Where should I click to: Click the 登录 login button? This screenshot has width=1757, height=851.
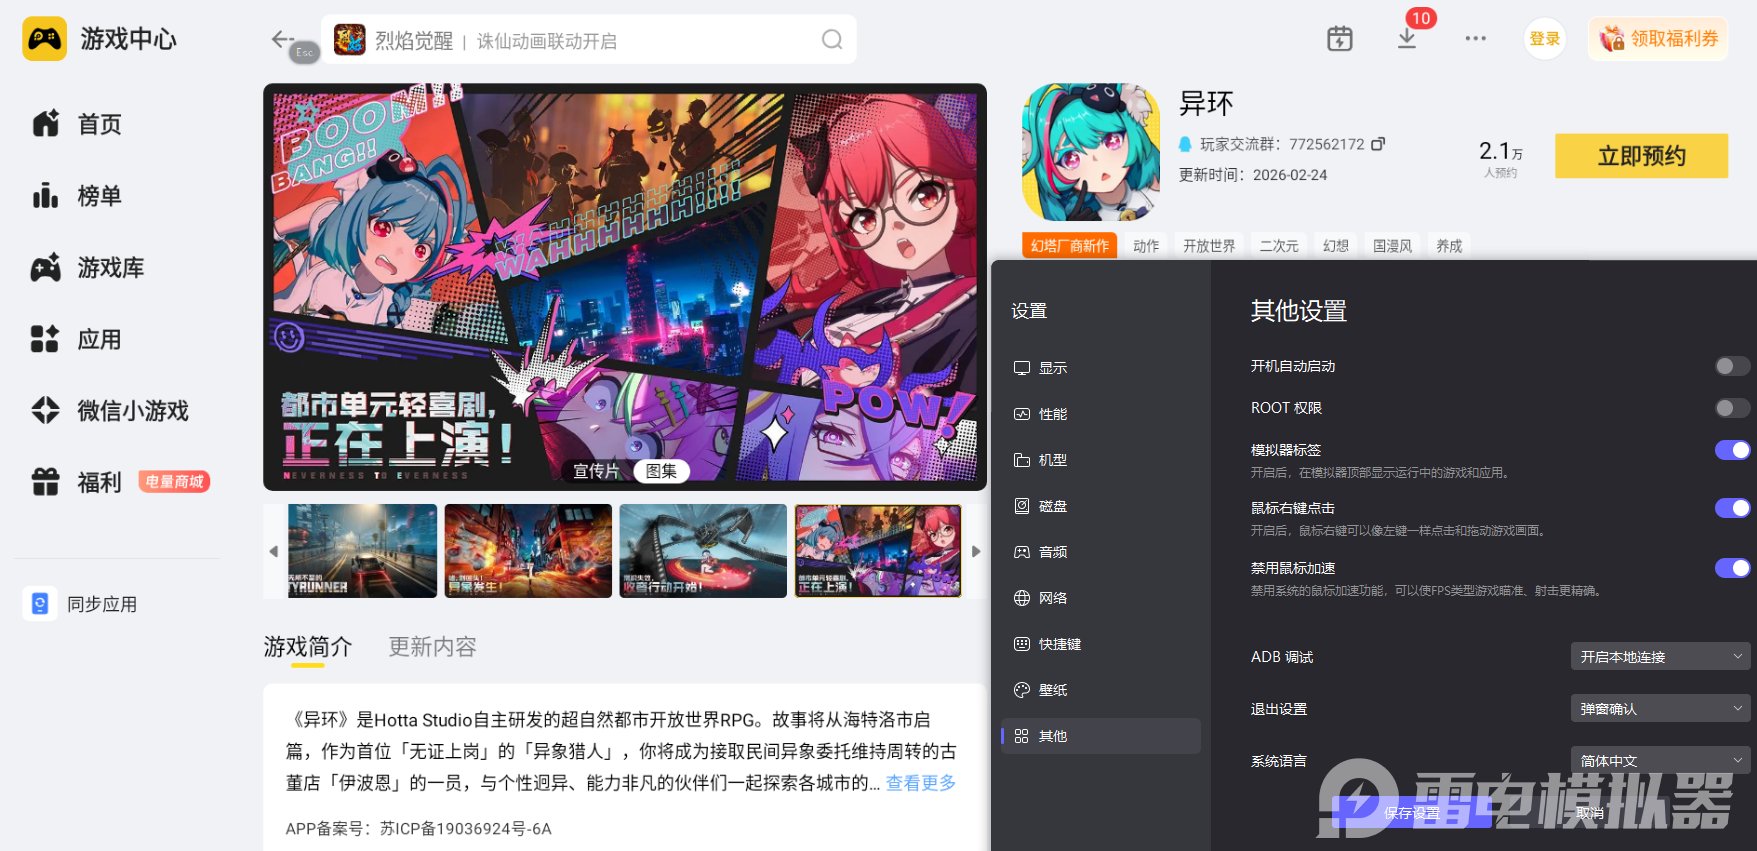(1545, 39)
